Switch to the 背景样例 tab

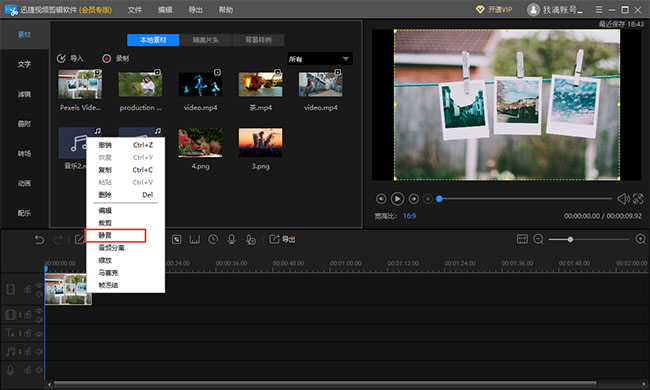(x=258, y=40)
